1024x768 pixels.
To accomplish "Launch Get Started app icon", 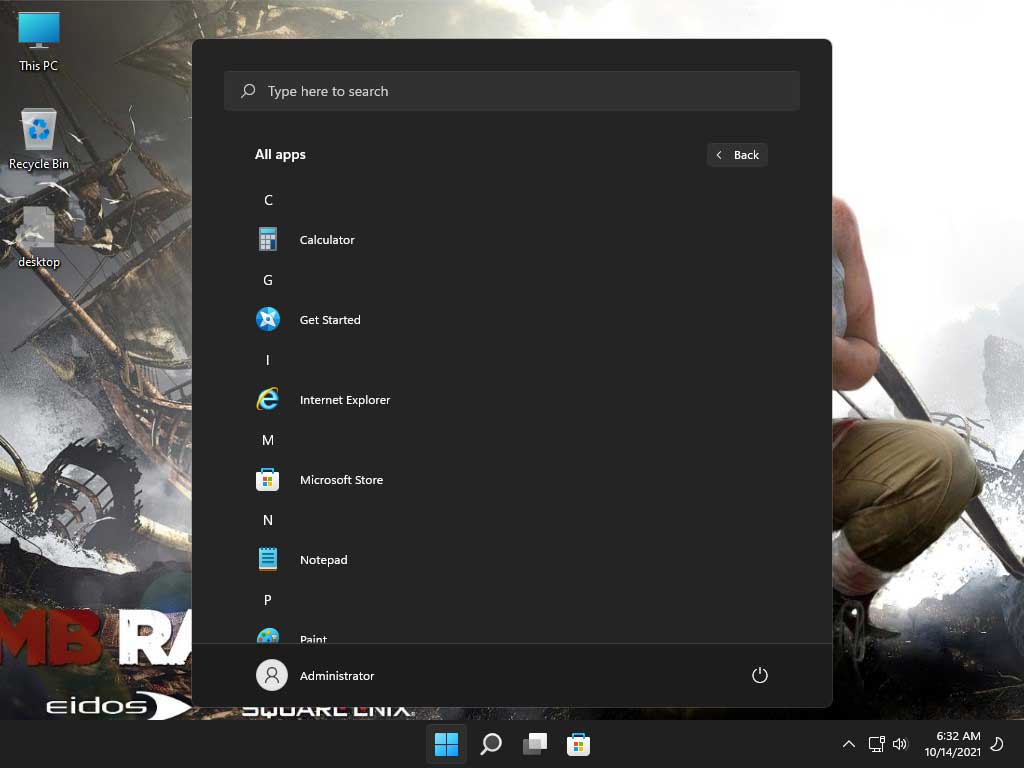I will tap(268, 319).
